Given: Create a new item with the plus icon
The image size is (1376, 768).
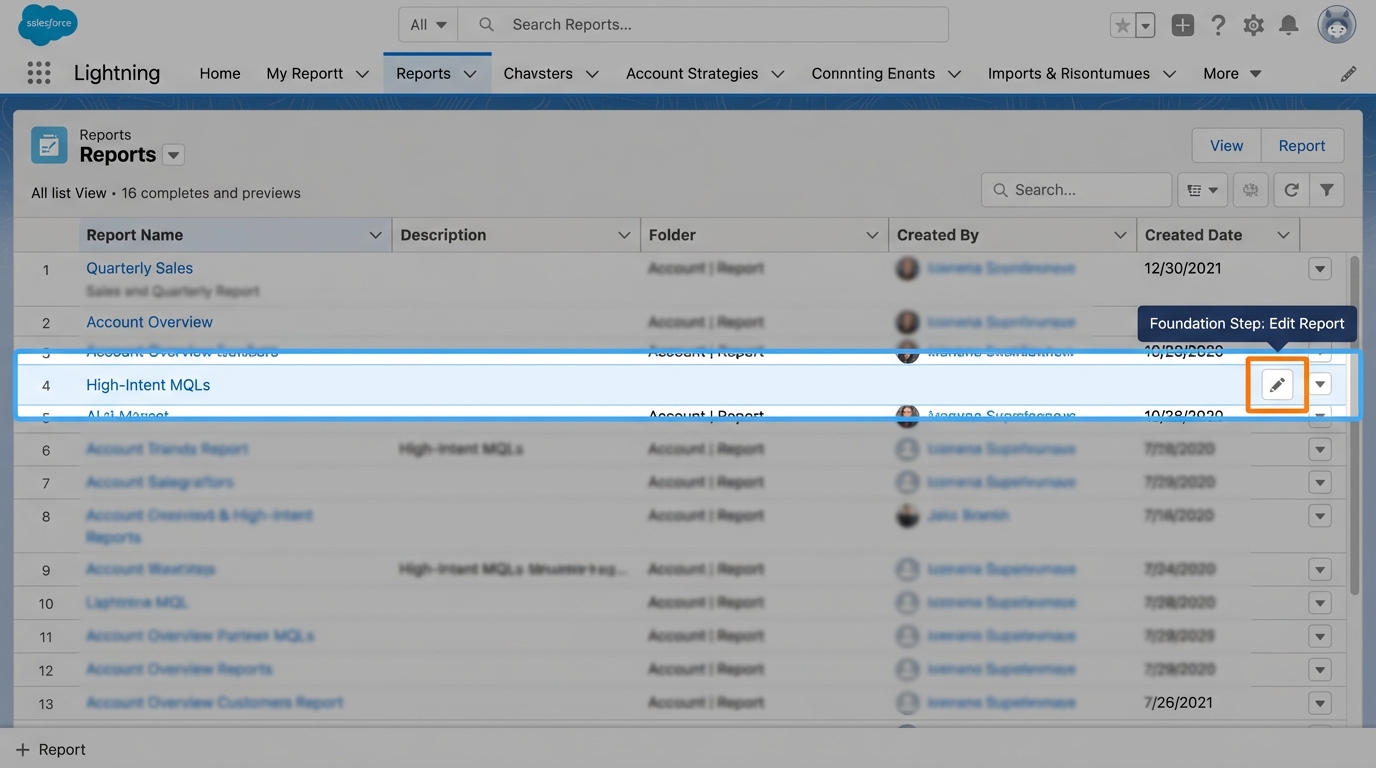Looking at the screenshot, I should [x=1183, y=24].
